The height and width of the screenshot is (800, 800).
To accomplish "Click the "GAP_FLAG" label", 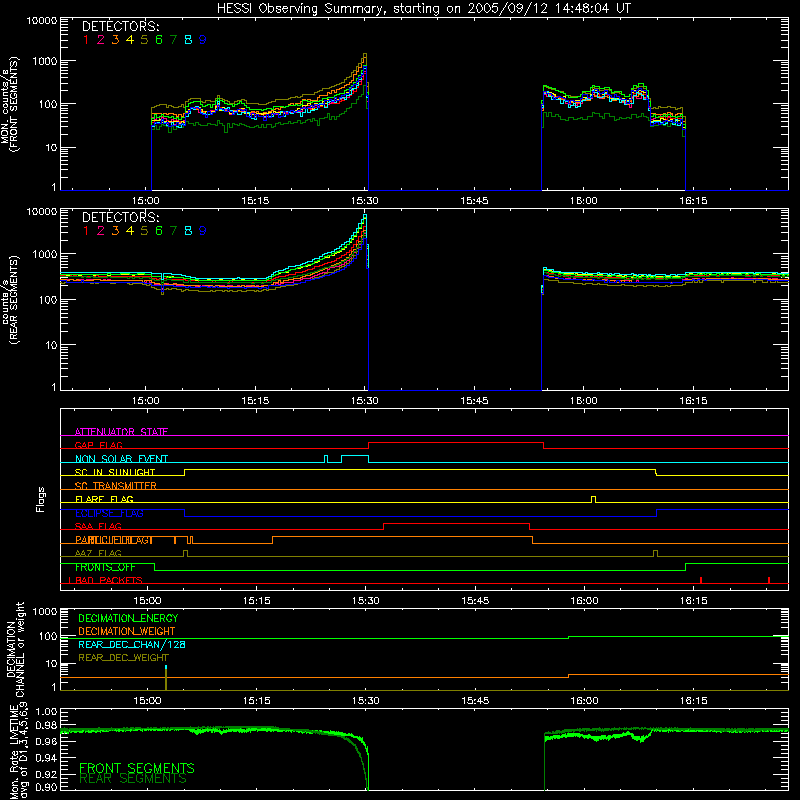I will pyautogui.click(x=98, y=445).
